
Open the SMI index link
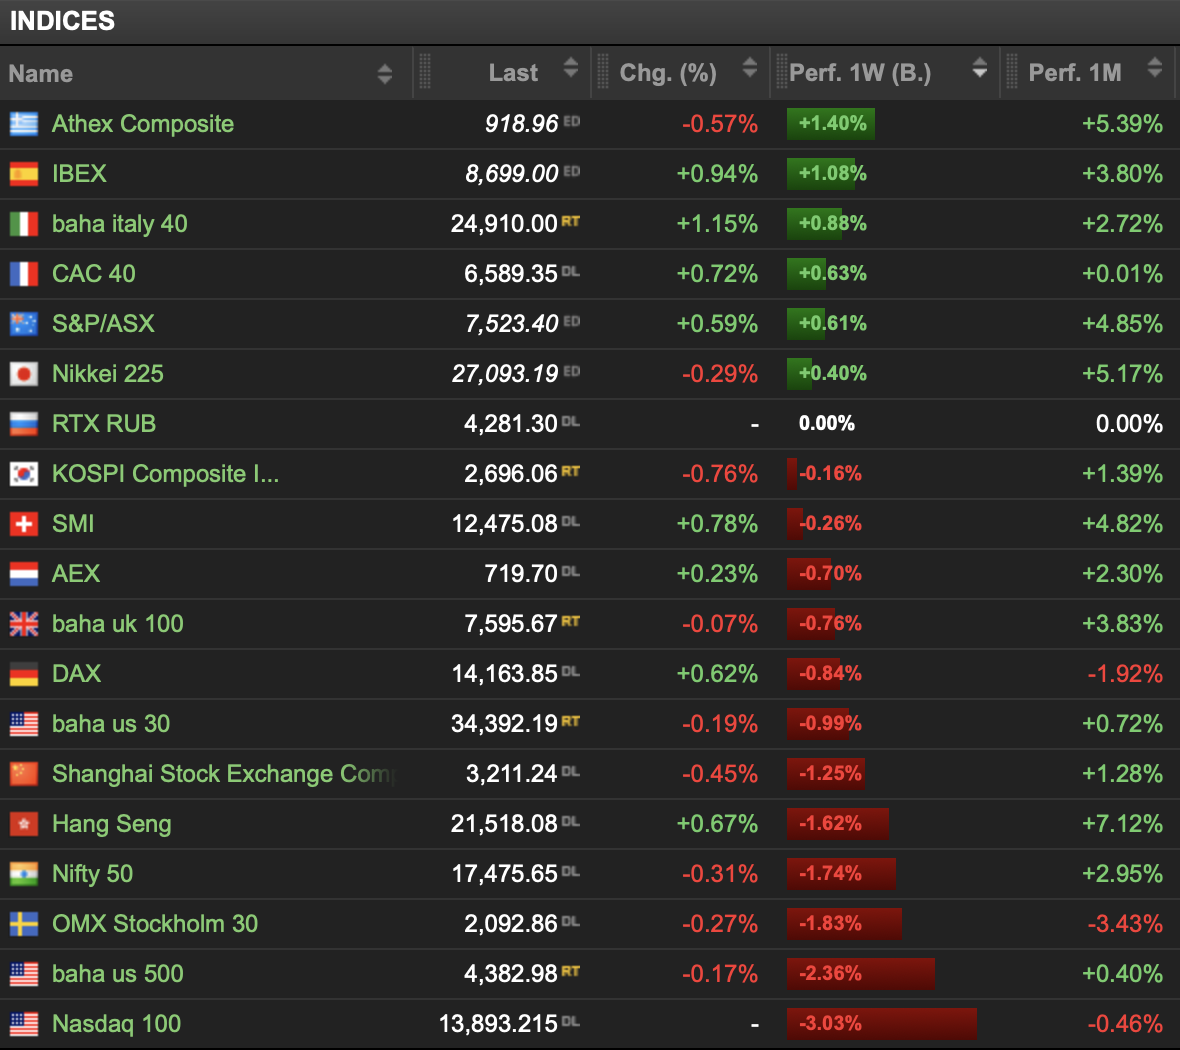(73, 524)
